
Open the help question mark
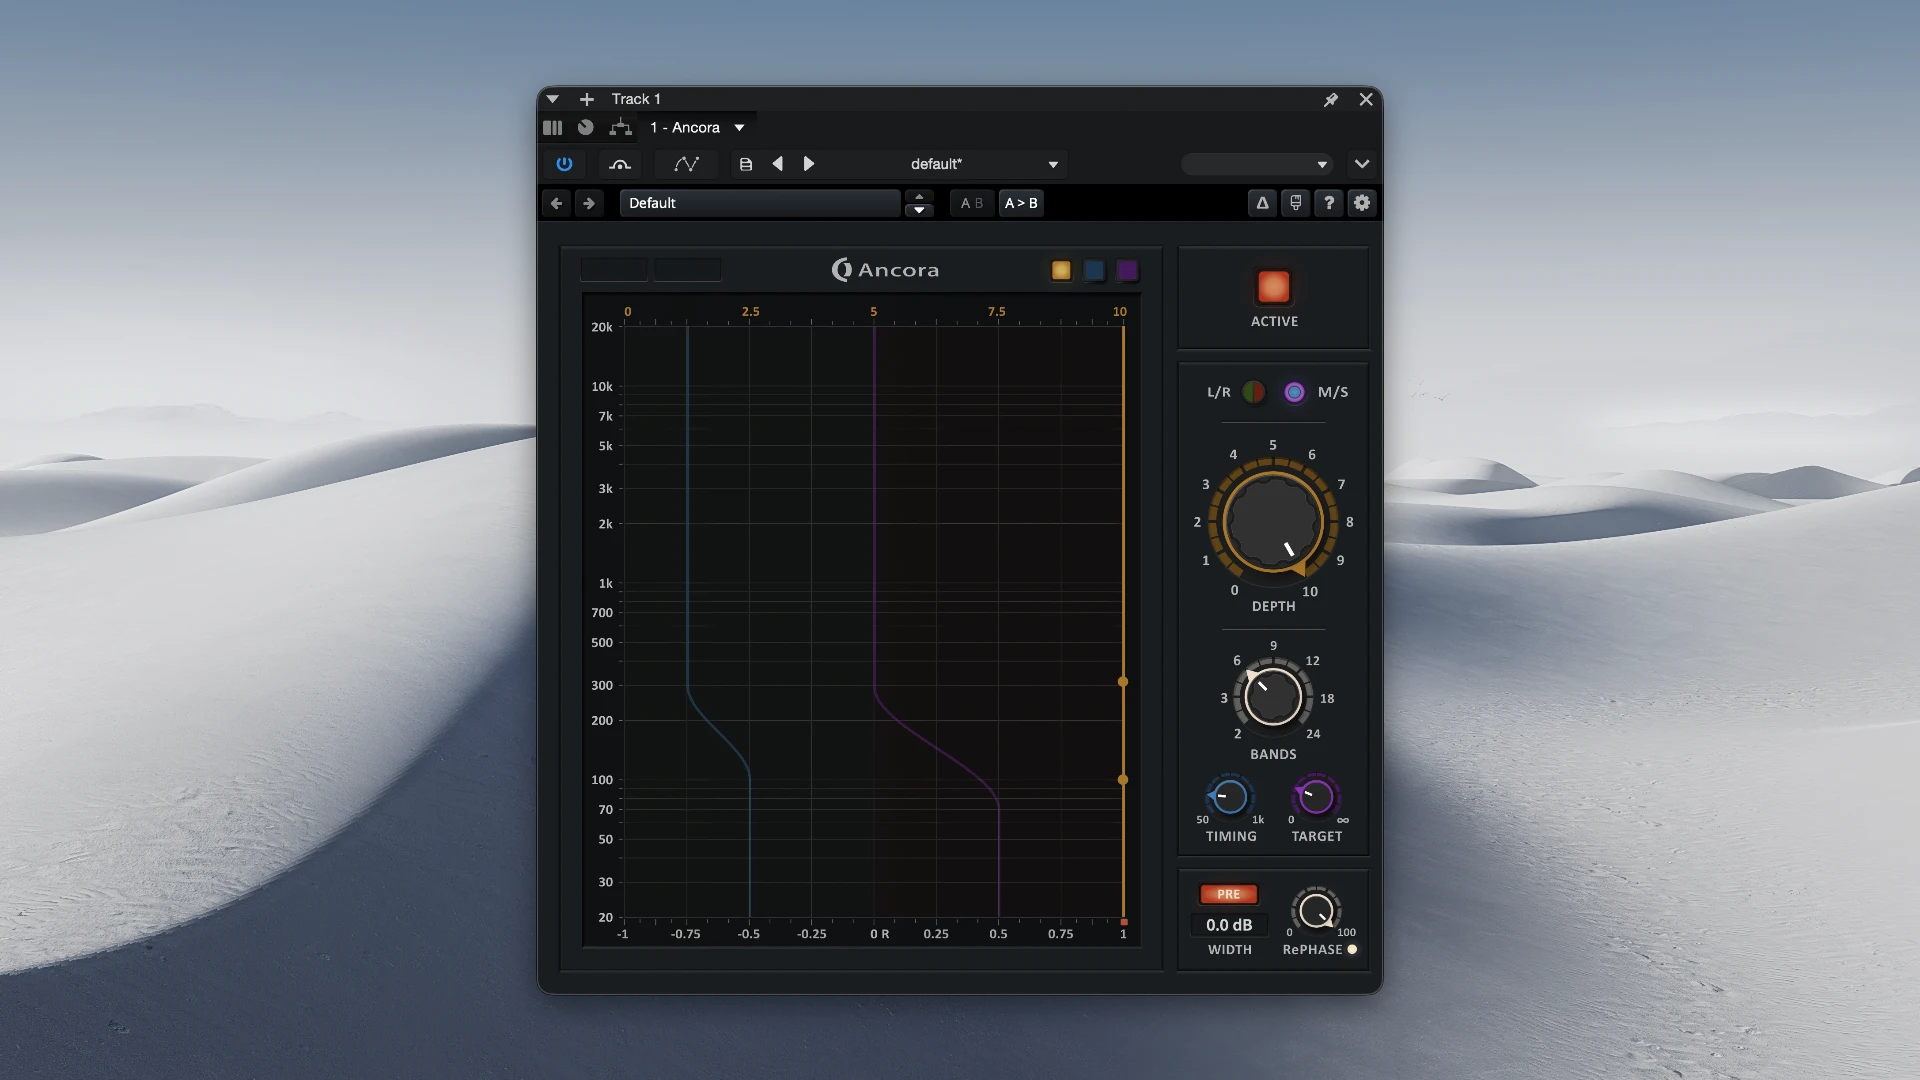1328,203
